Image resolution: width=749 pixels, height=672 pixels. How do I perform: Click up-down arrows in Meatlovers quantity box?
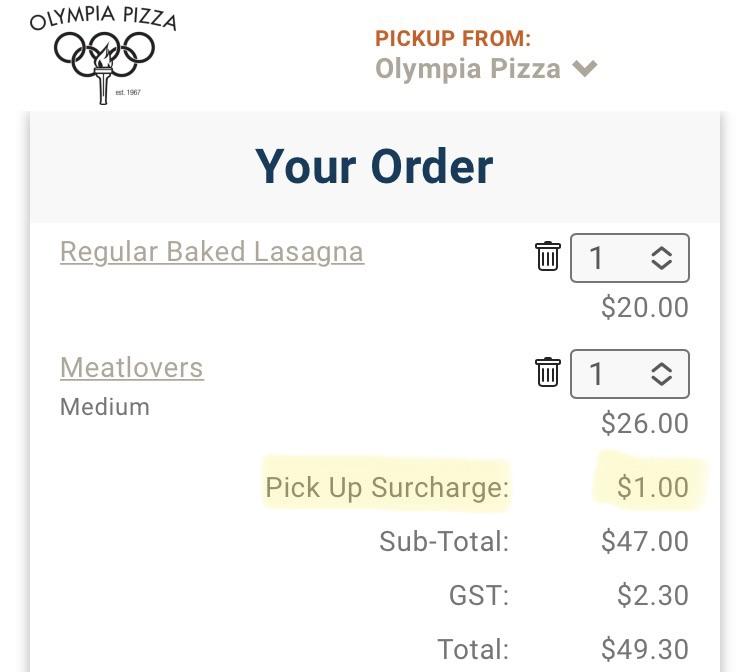661,374
